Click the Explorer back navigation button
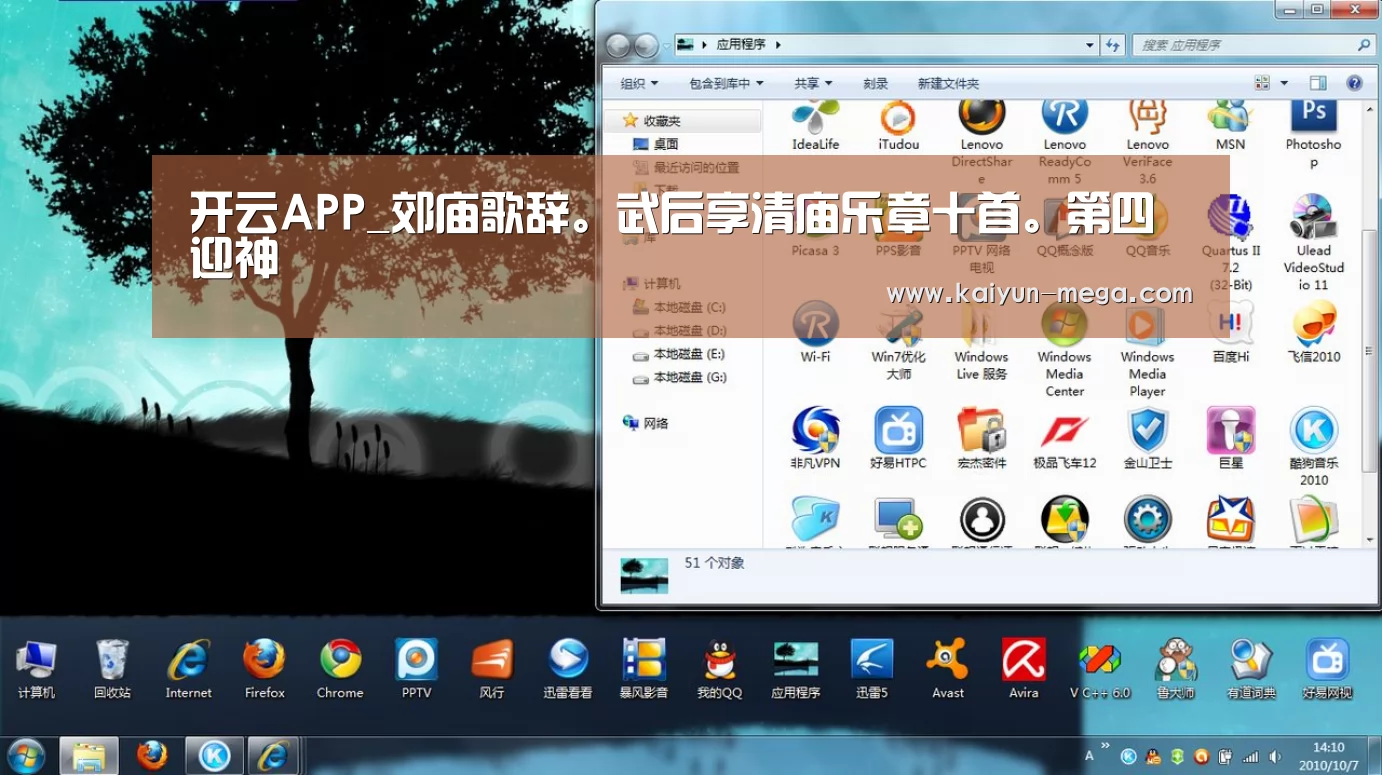Viewport: 1382px width, 775px height. pos(618,45)
